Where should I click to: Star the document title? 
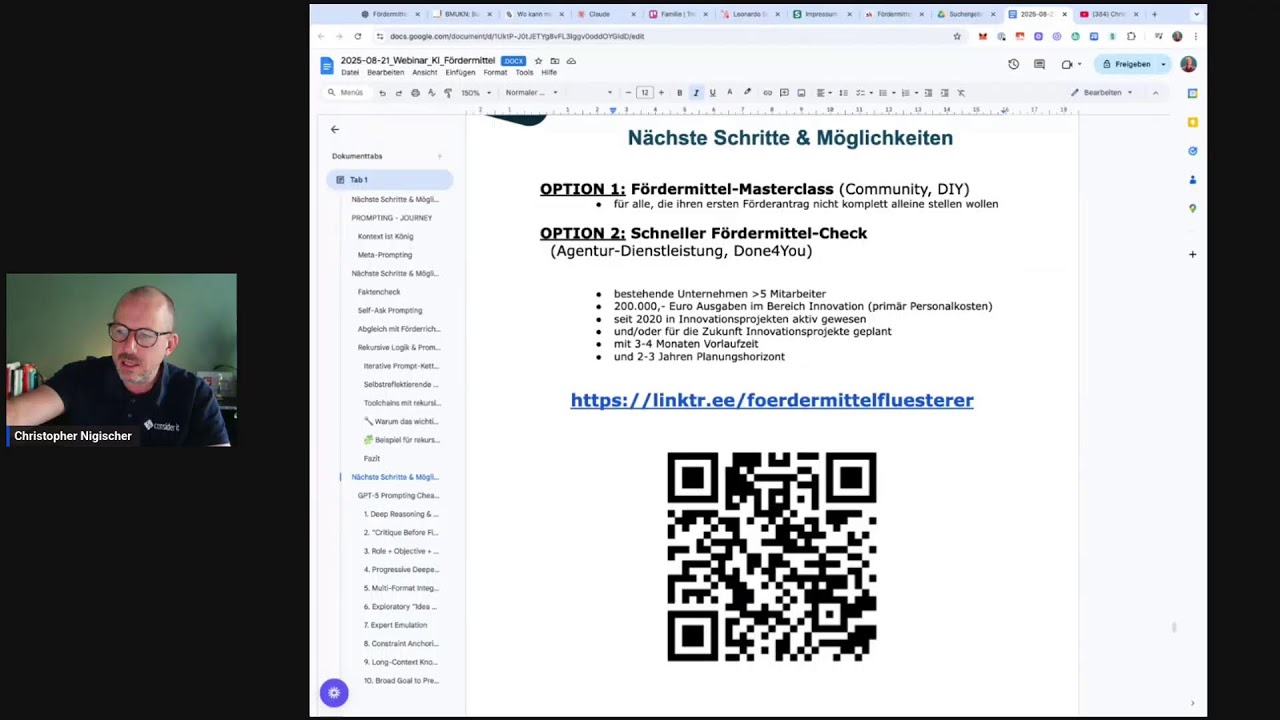coord(538,61)
